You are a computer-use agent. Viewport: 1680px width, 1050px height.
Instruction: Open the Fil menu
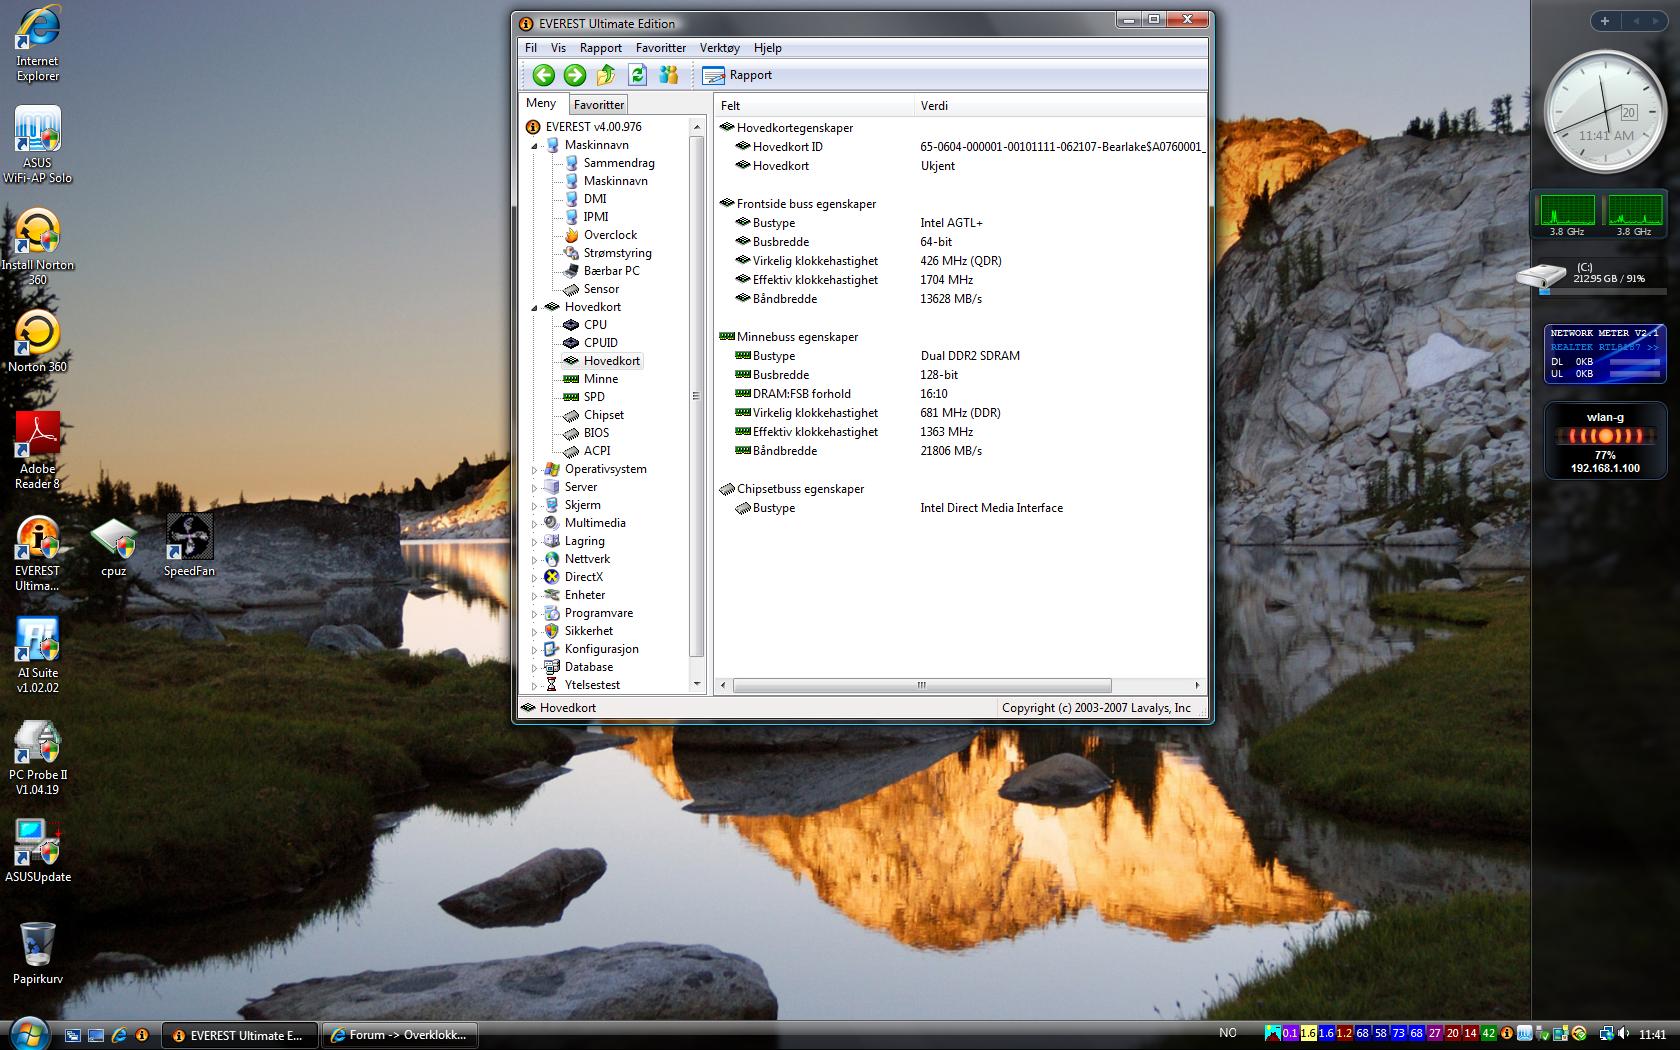coord(531,48)
